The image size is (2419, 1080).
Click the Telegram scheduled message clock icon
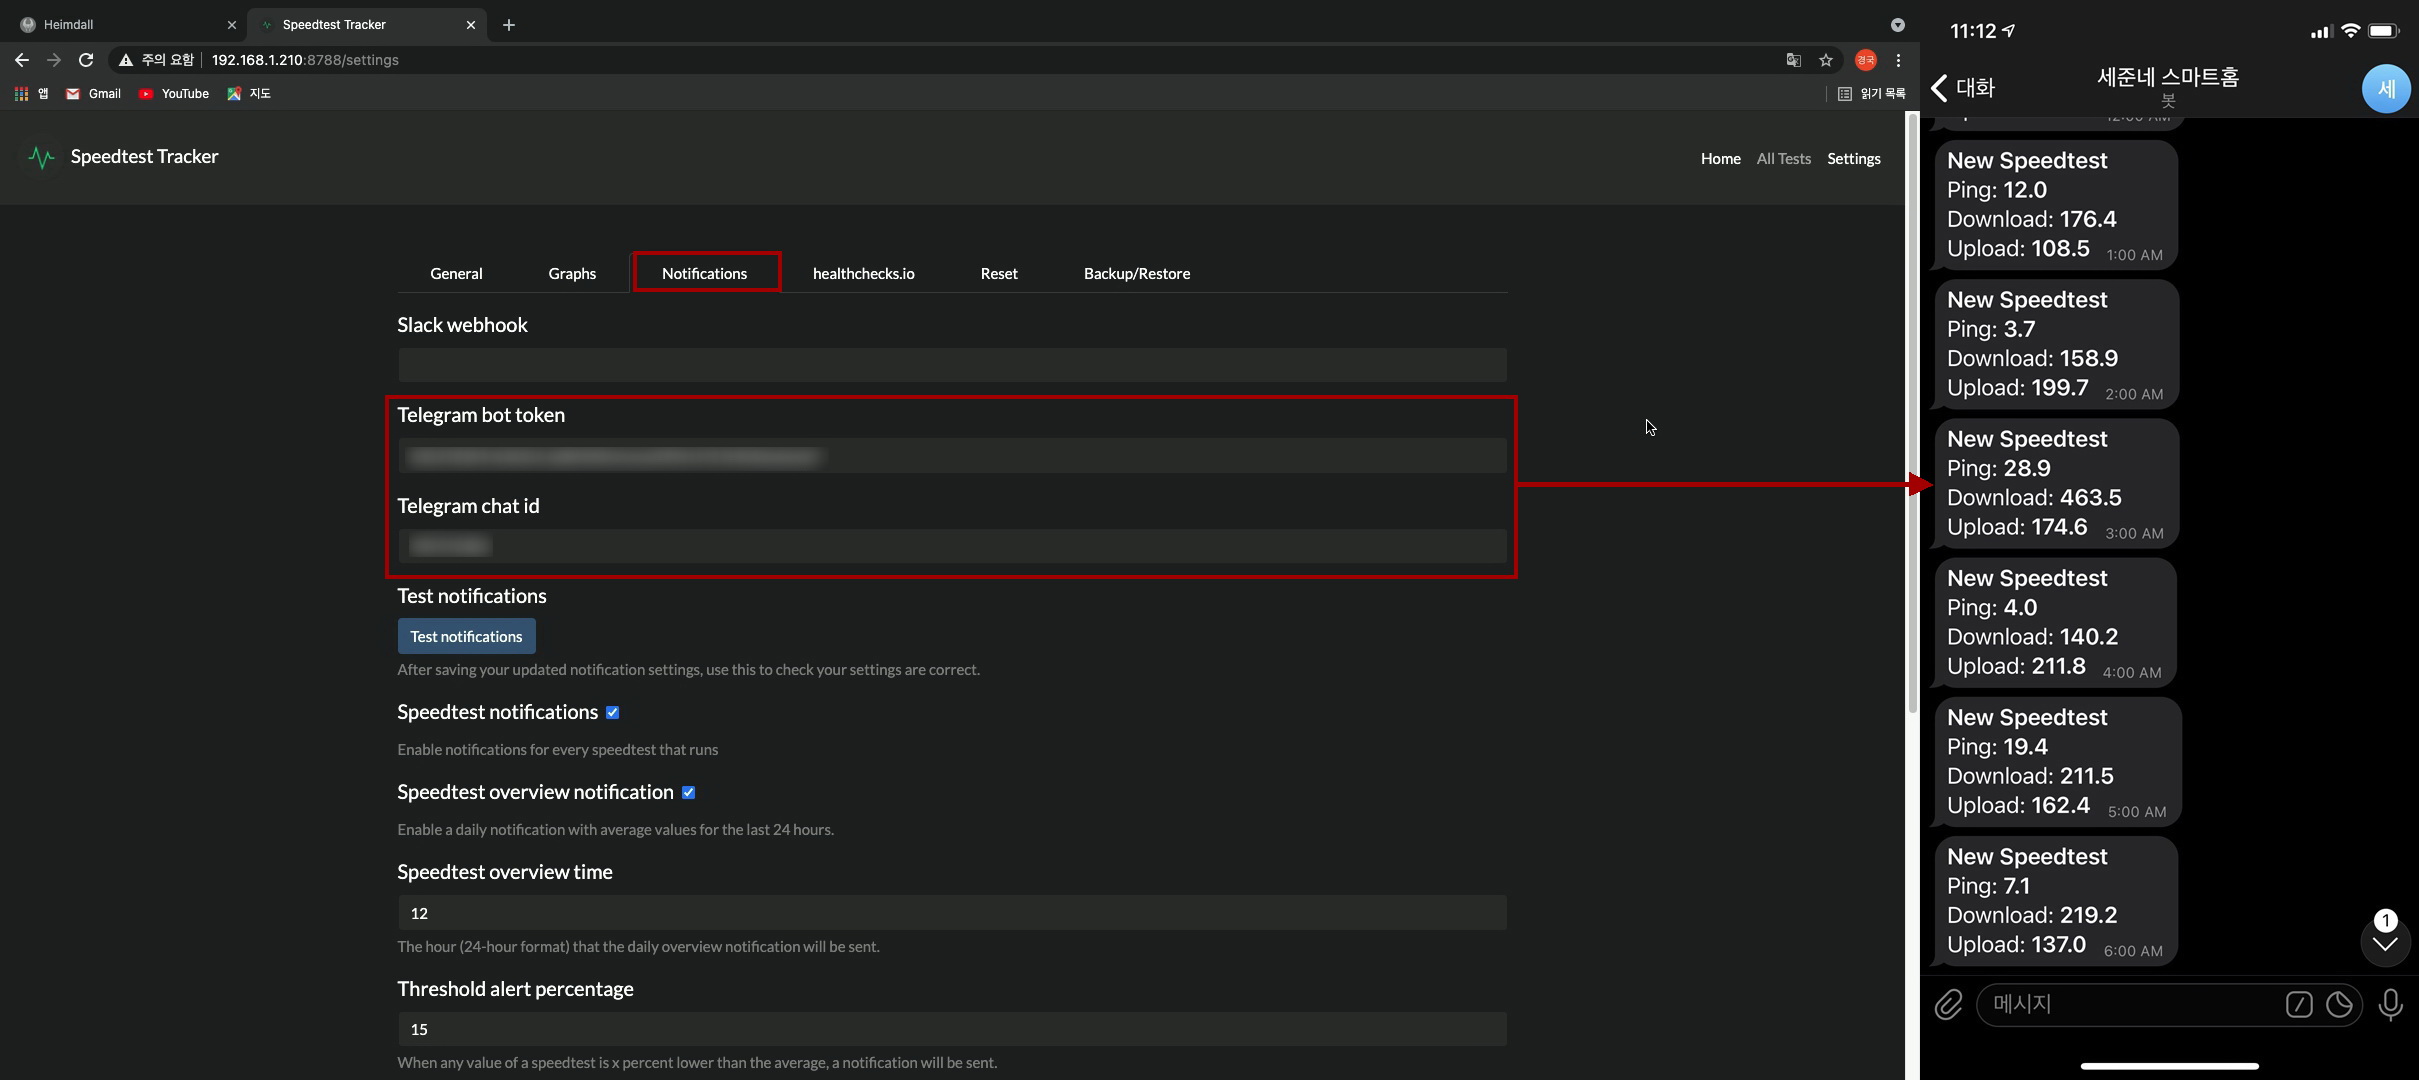pos(2339,1004)
